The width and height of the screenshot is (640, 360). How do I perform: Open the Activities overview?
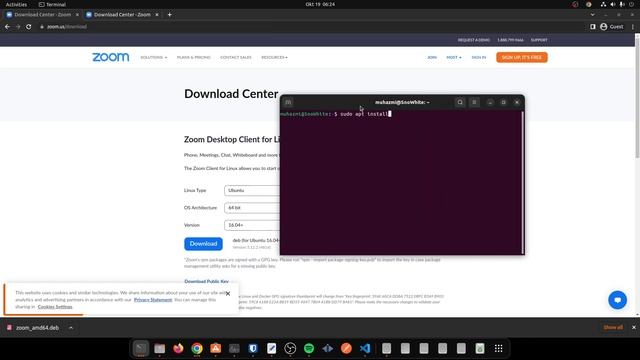pyautogui.click(x=16, y=4)
